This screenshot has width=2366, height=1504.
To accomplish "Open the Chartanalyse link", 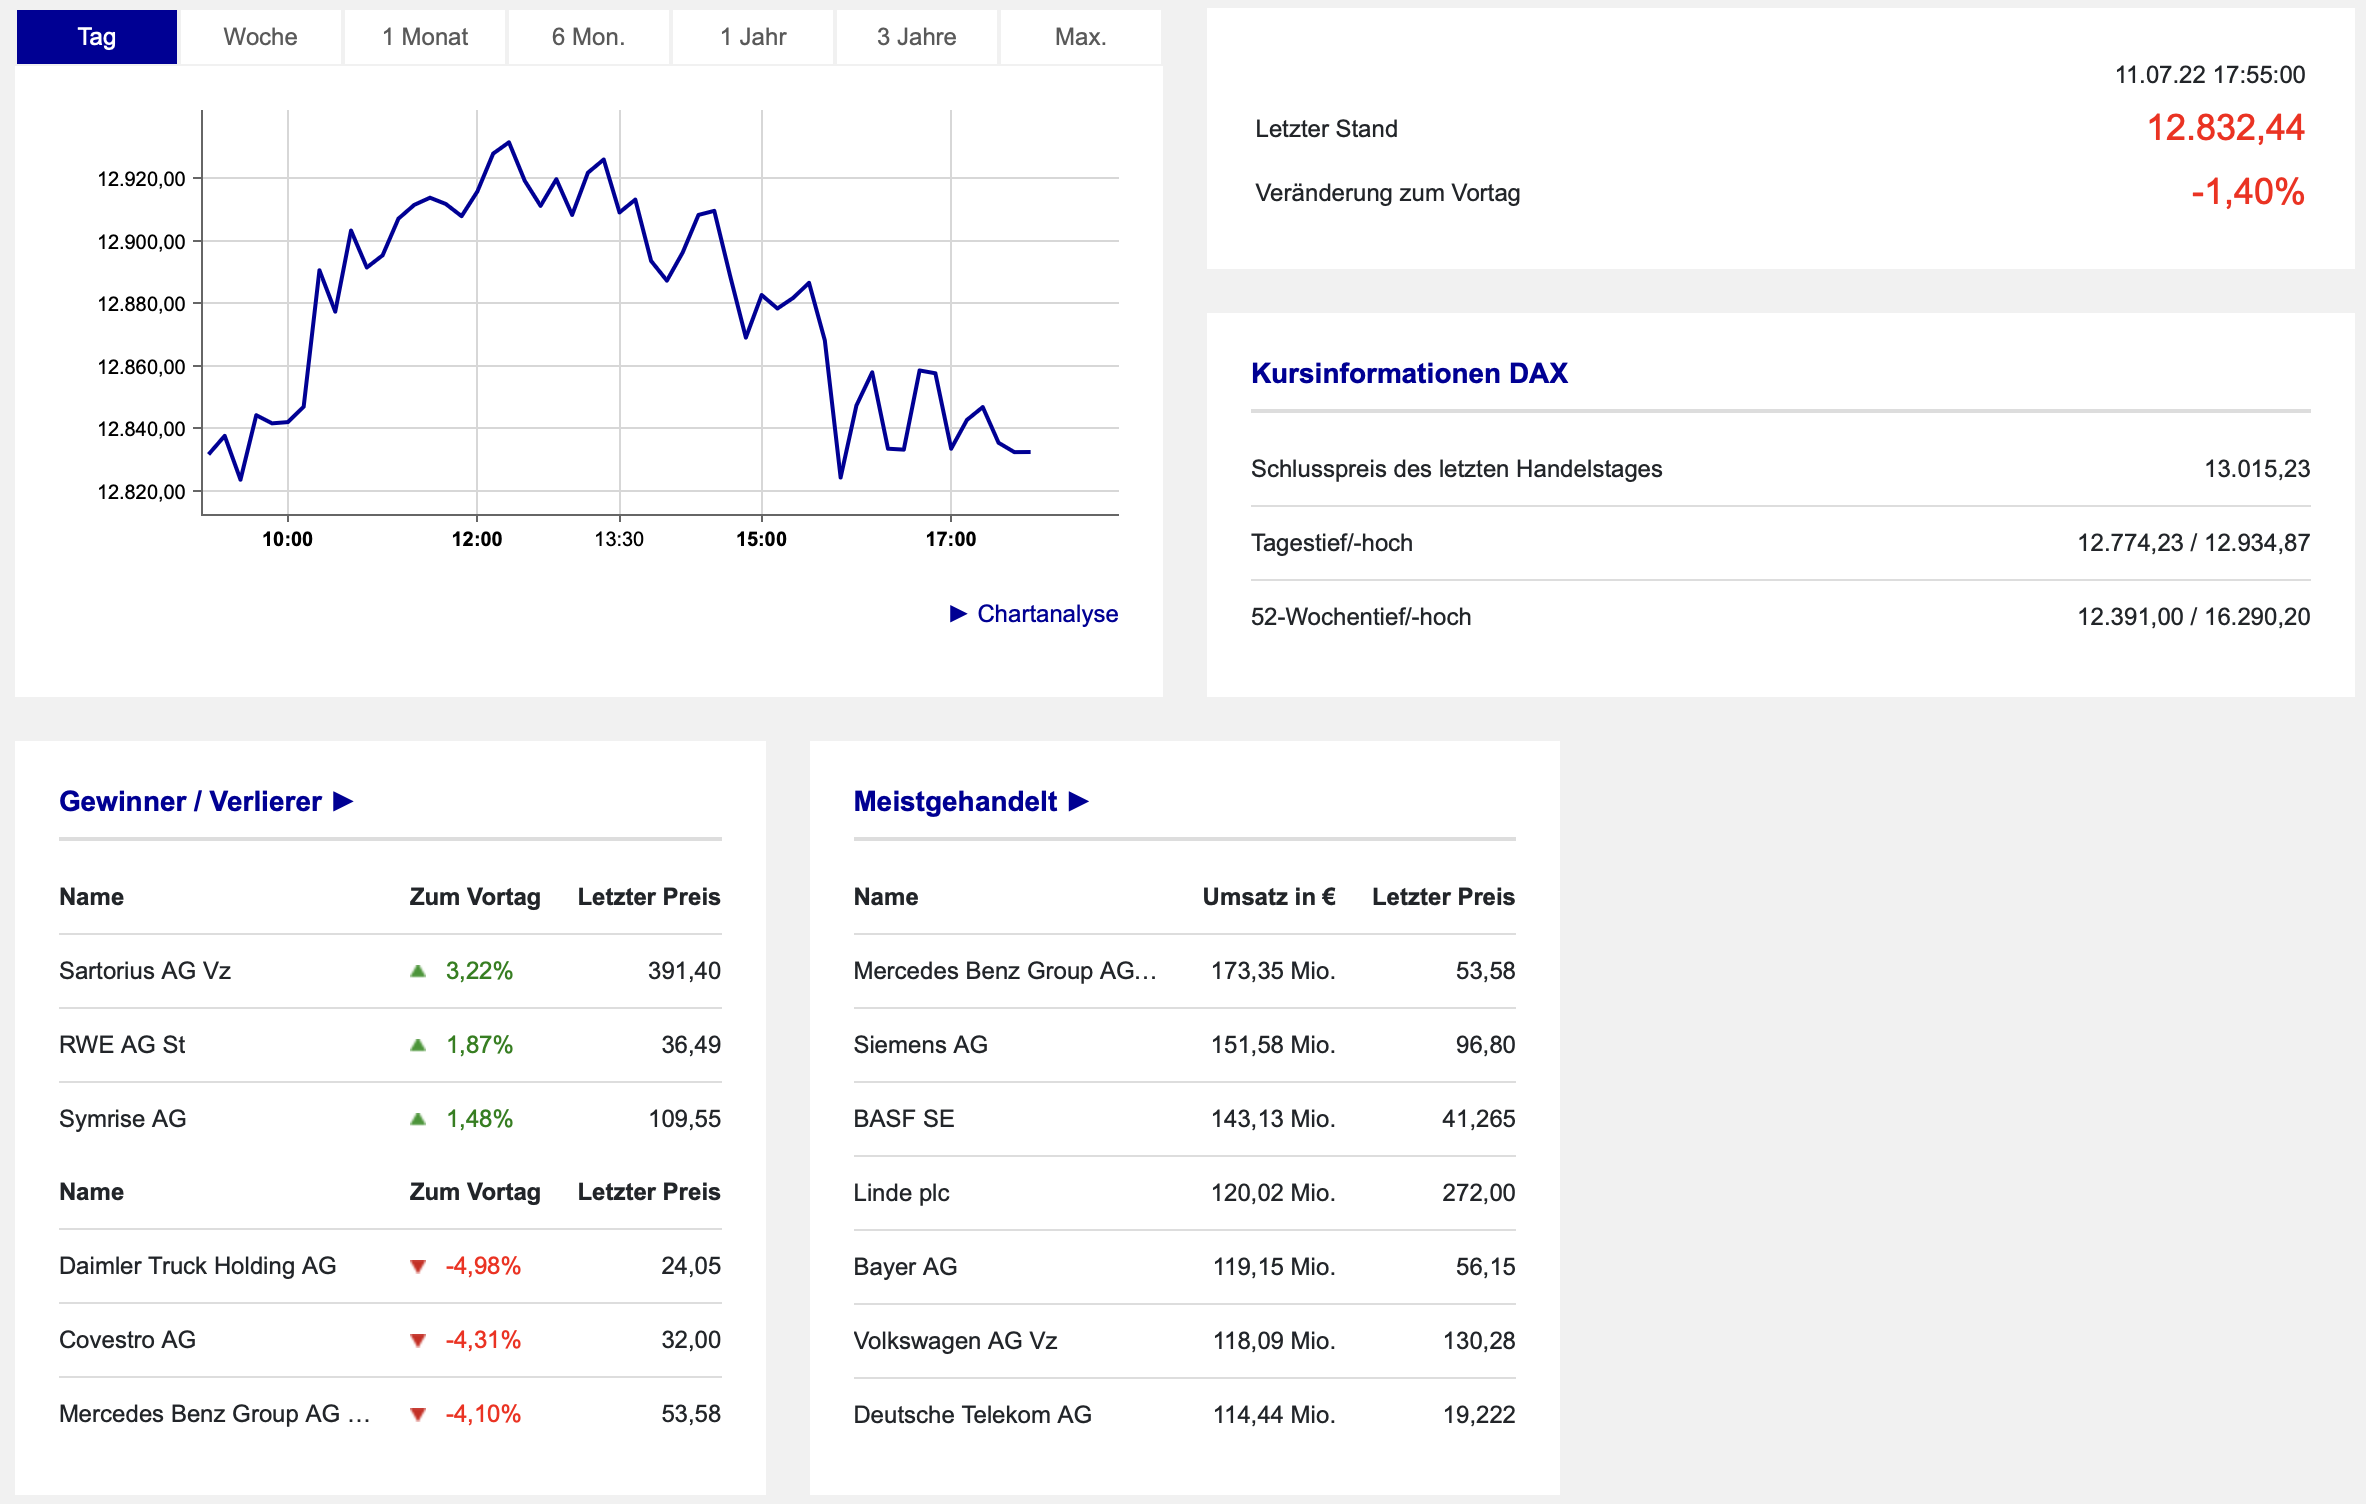I will coord(1047,613).
